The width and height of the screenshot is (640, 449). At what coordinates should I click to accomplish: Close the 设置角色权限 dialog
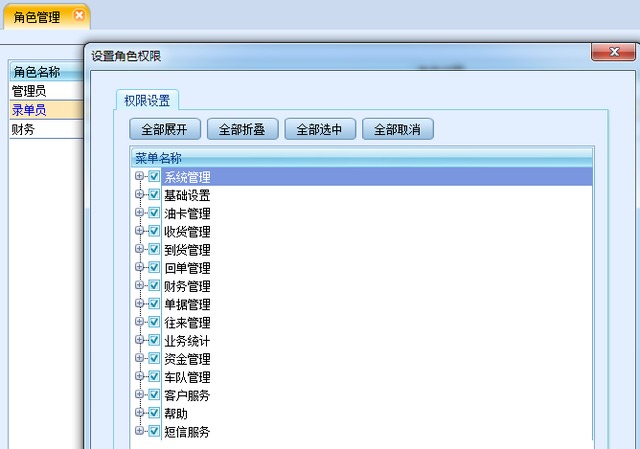pyautogui.click(x=613, y=52)
